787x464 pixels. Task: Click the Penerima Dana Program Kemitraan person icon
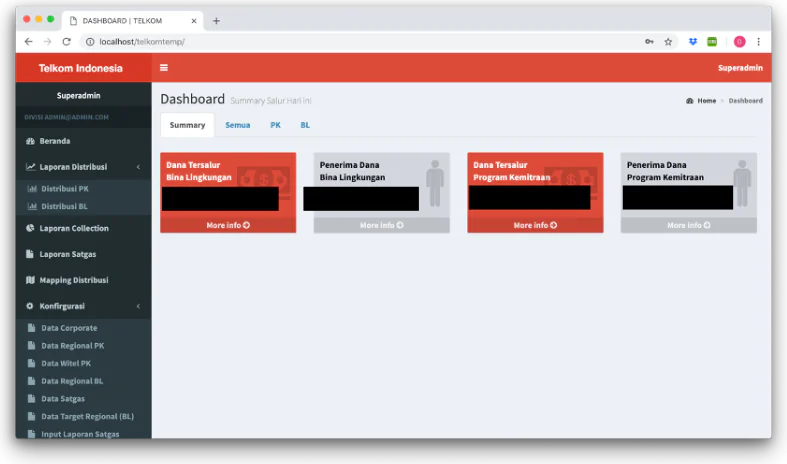click(742, 183)
